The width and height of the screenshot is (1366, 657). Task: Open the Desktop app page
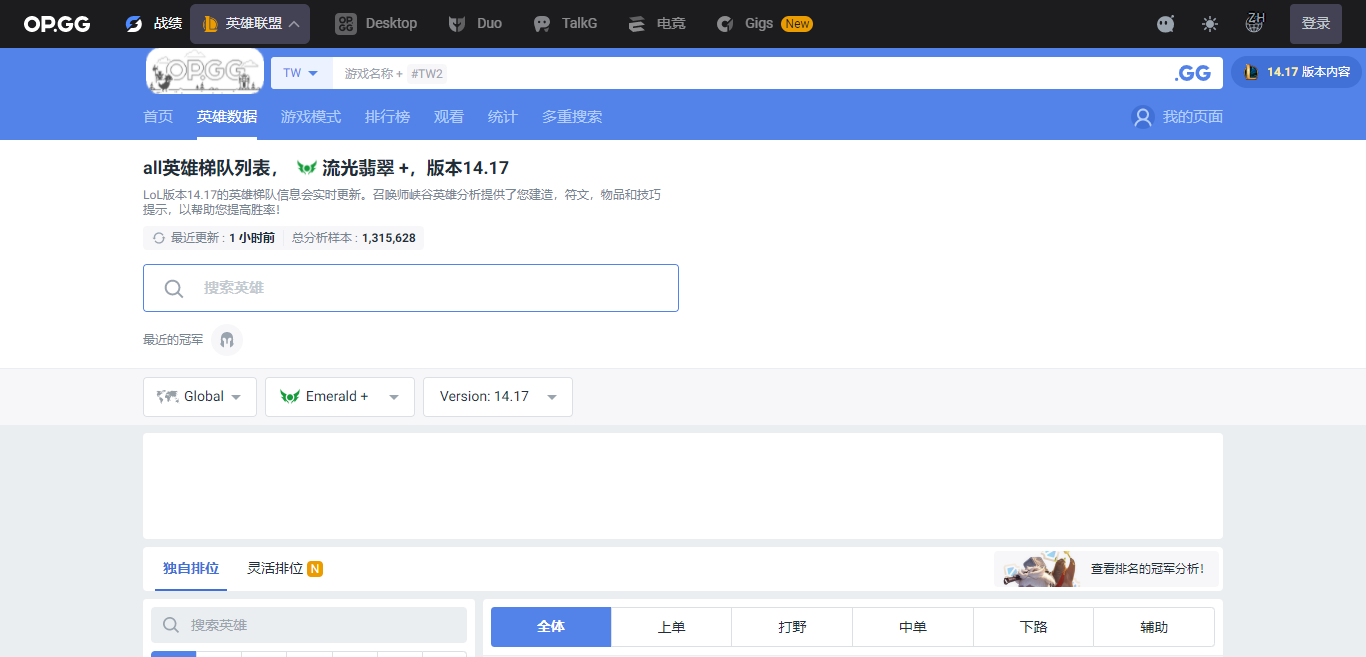tap(376, 24)
